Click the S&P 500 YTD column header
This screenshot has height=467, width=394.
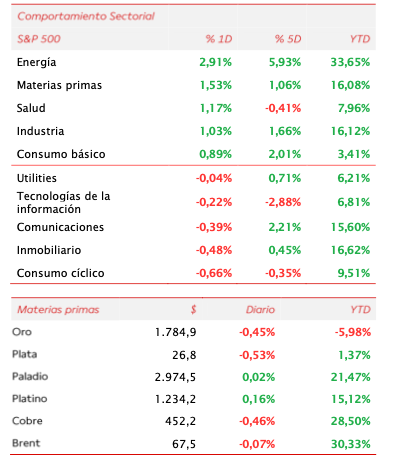point(360,39)
